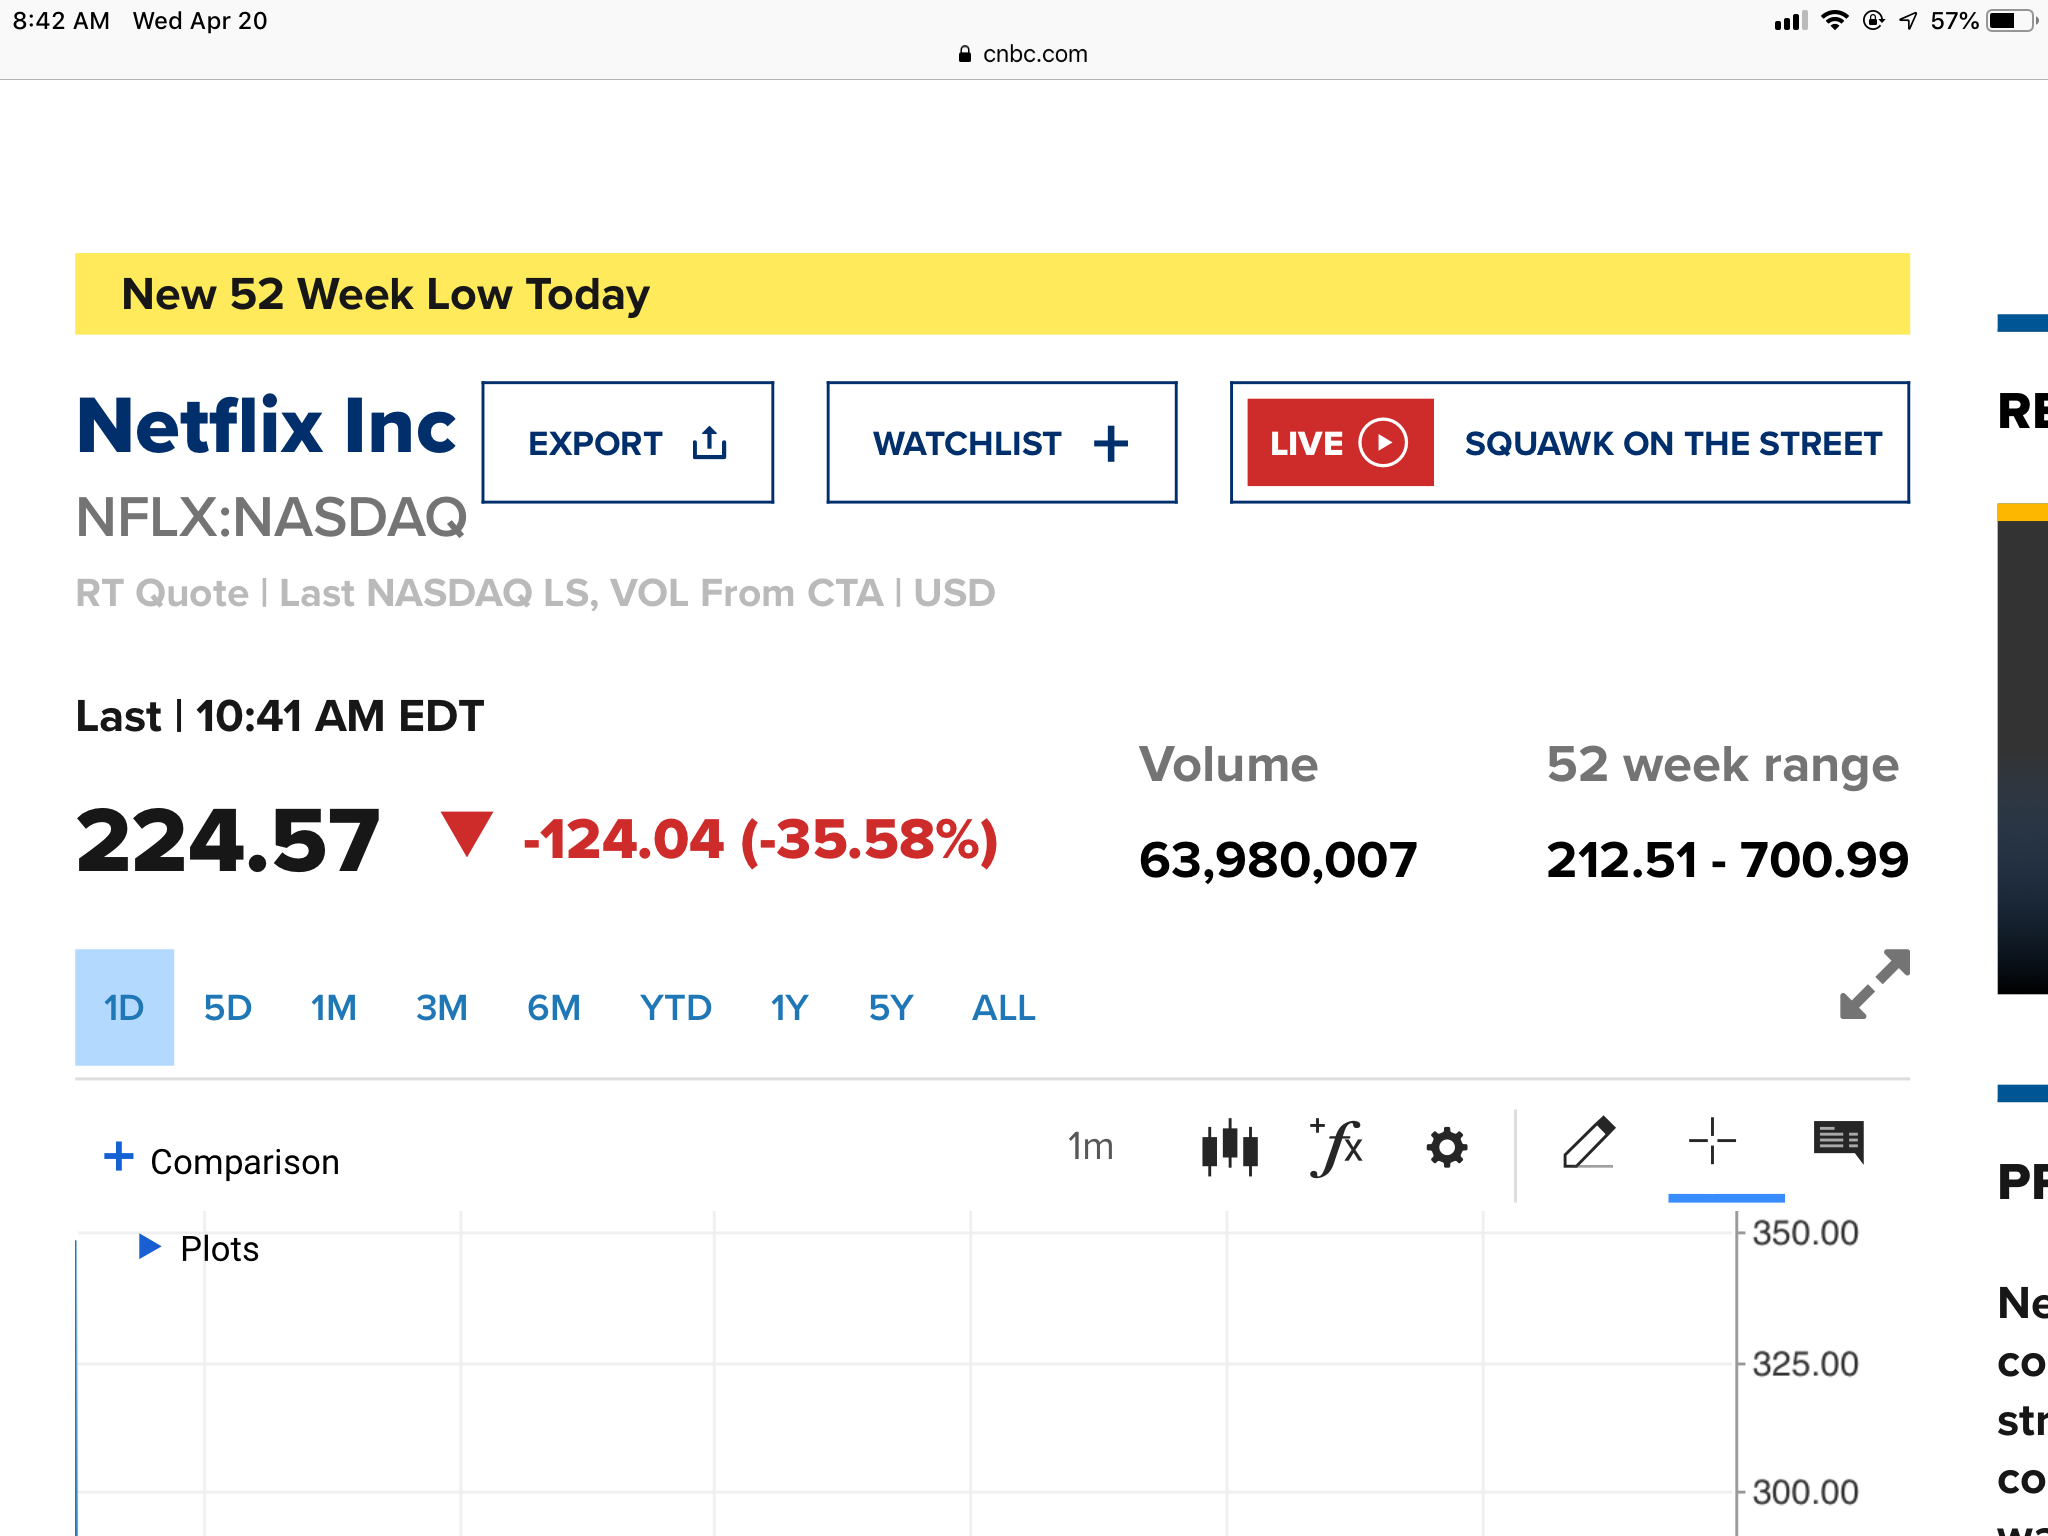The width and height of the screenshot is (2048, 1536).
Task: Tap the battery status icon
Action: coord(2011,21)
